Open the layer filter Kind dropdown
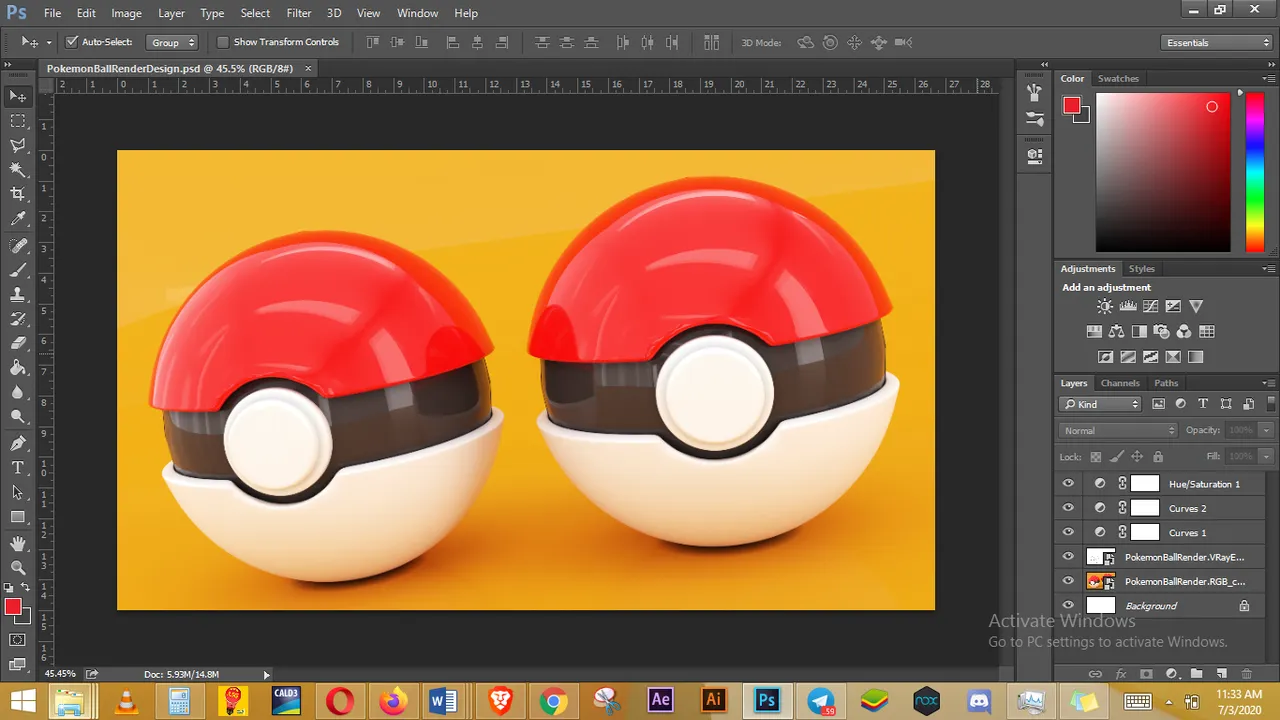1280x720 pixels. click(x=1101, y=404)
